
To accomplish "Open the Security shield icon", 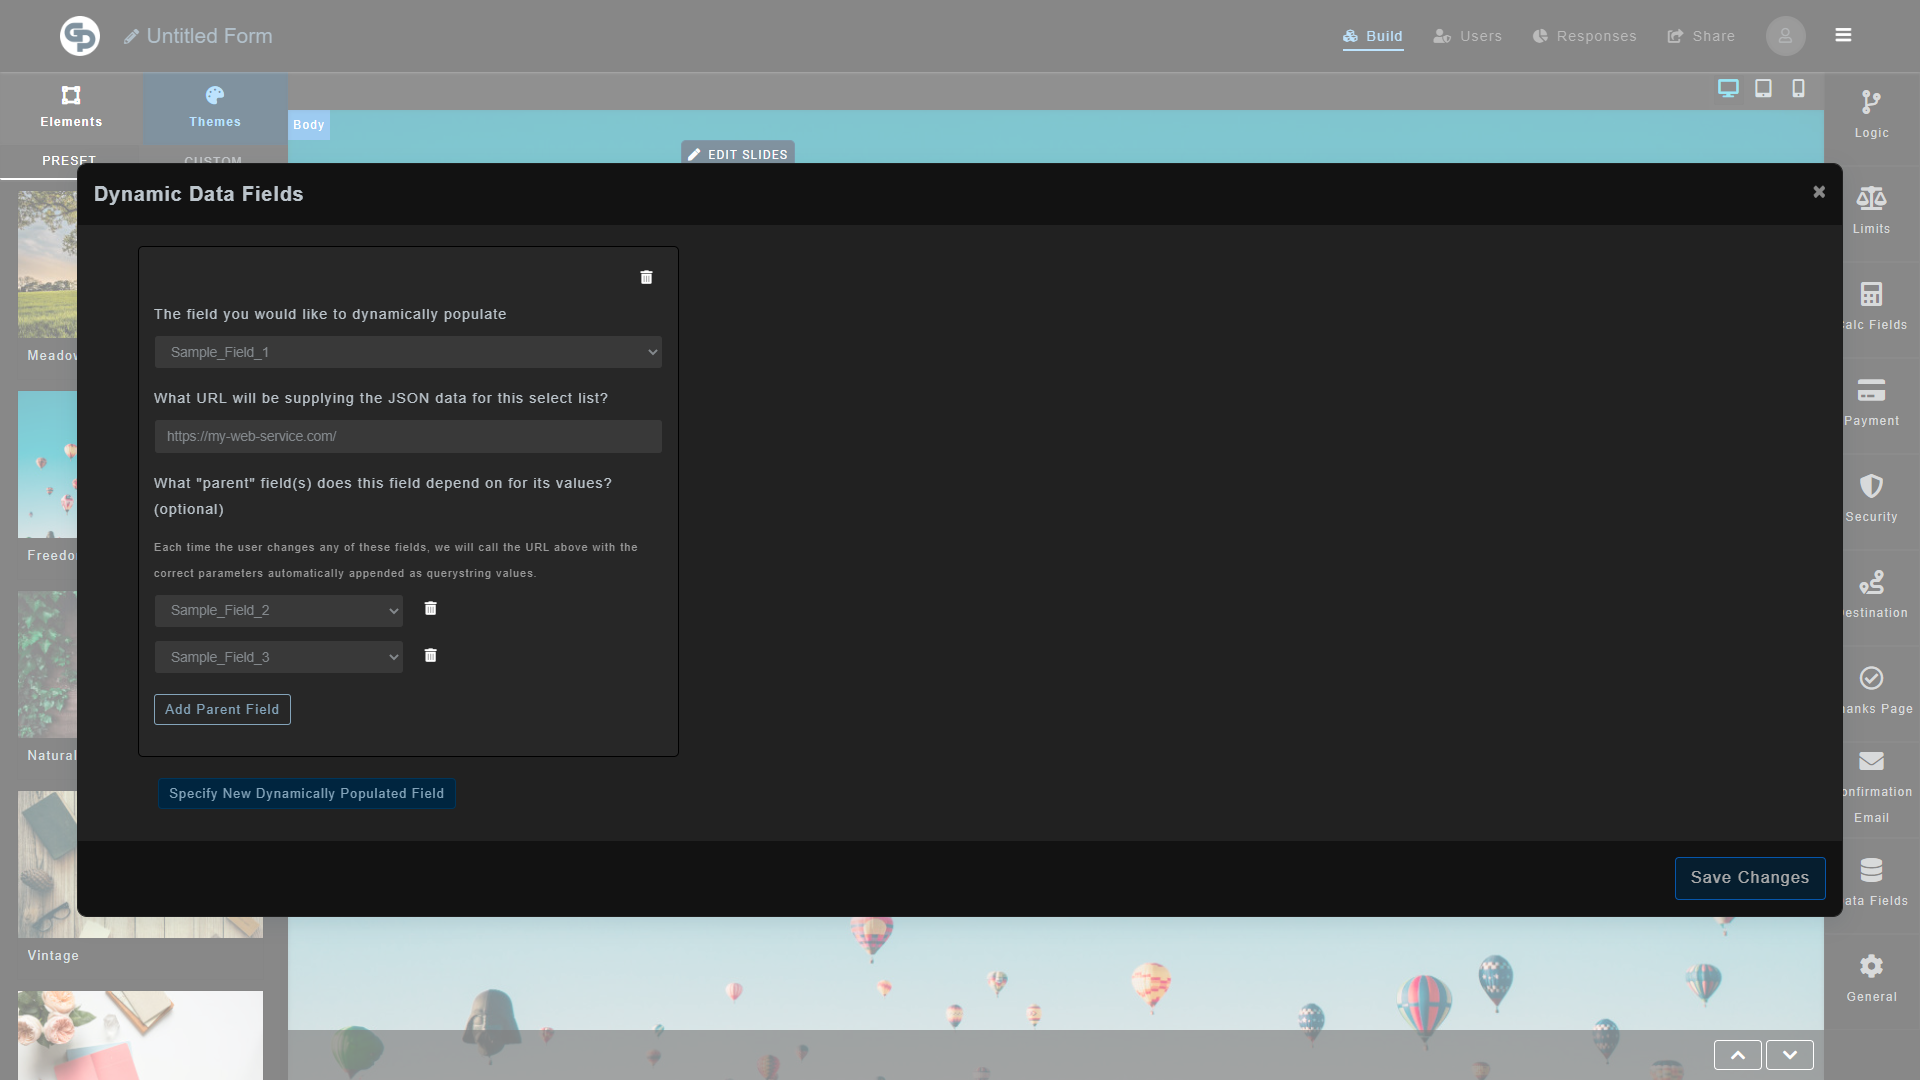I will coord(1871,487).
